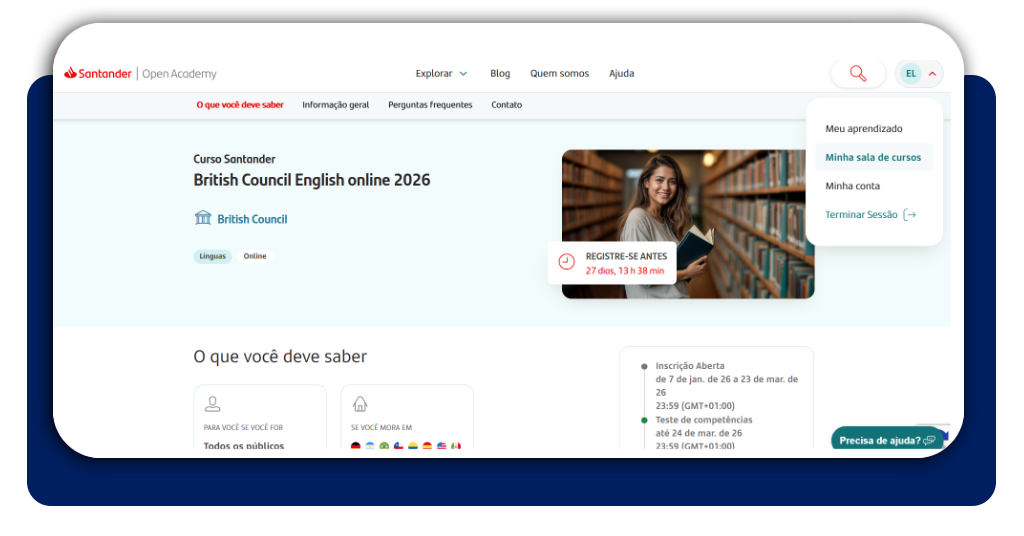Viewport: 1024px width, 536px height.
Task: Choose Meu aprendizado from user menu
Action: click(864, 129)
